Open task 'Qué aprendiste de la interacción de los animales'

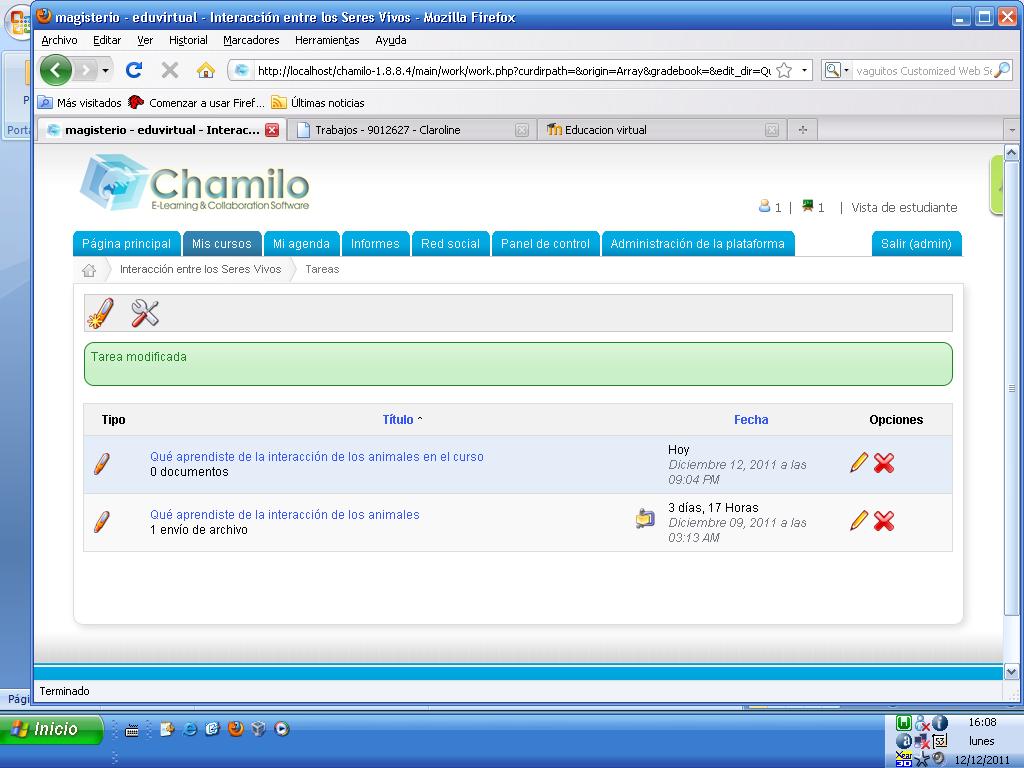pyautogui.click(x=285, y=515)
